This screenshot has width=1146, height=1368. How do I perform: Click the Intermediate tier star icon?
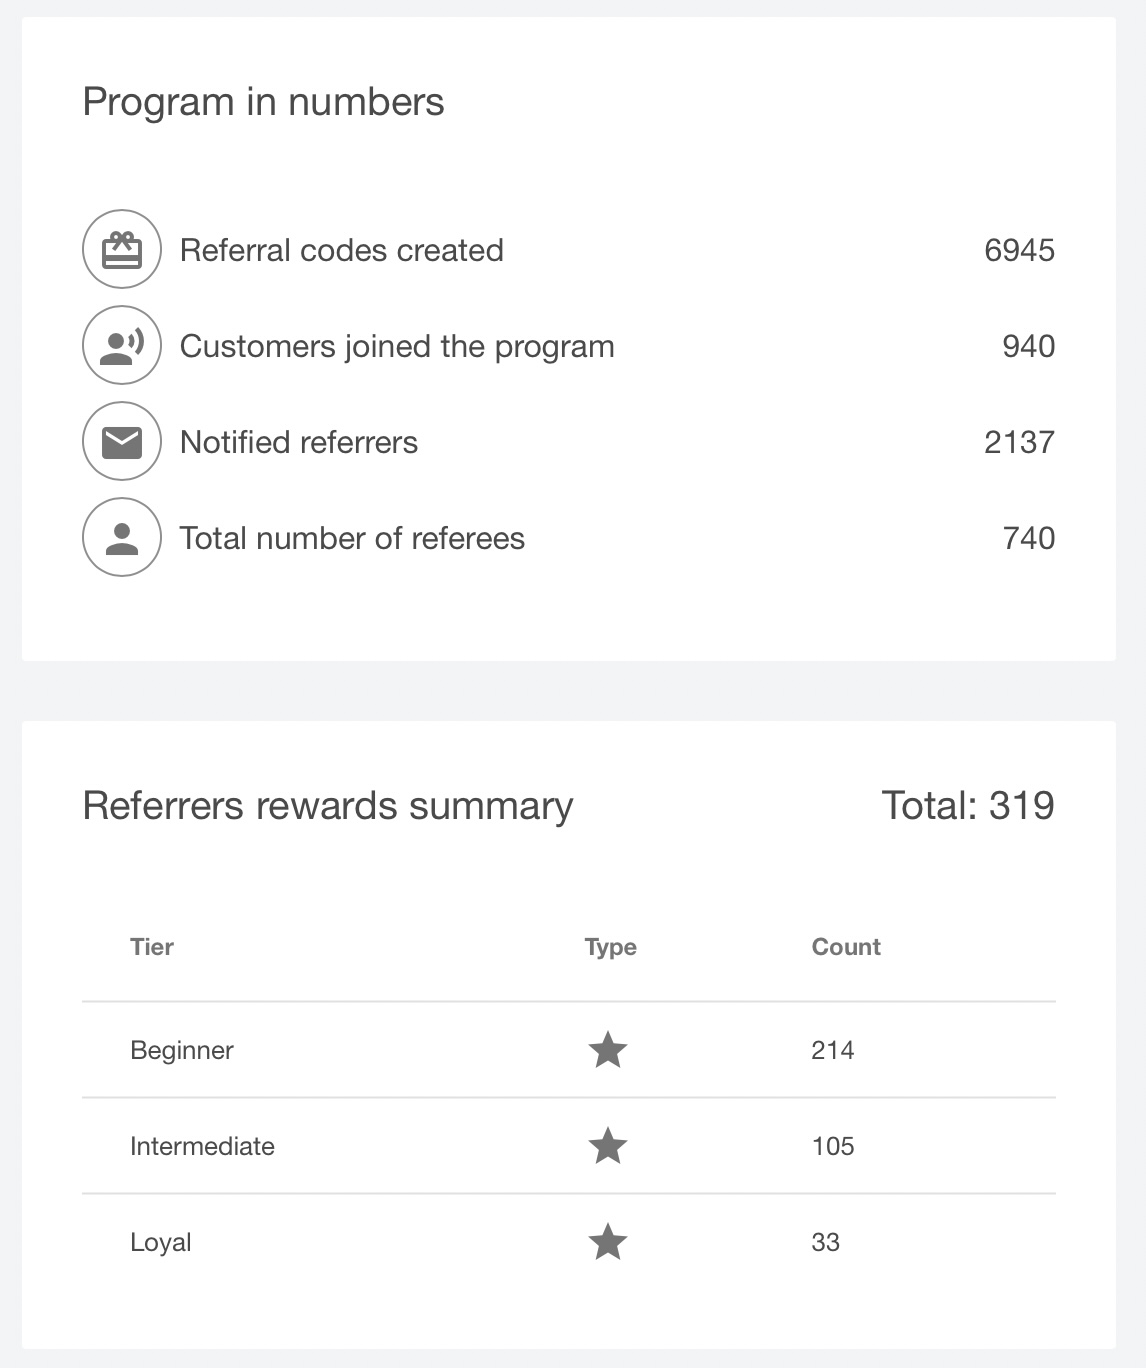click(608, 1146)
